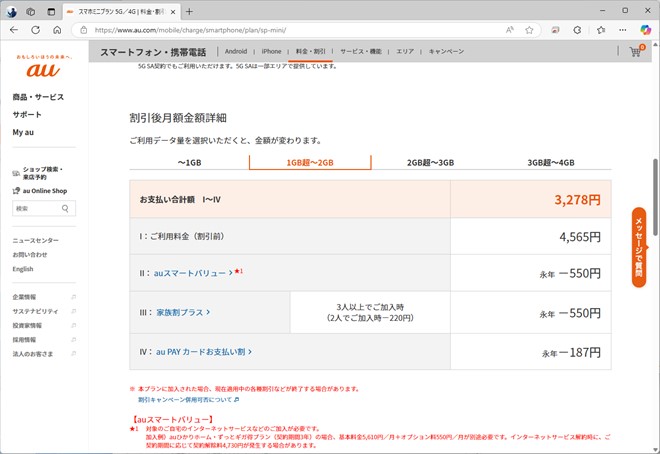Viewport: 660px width, 454px height.
Task: Open the サービス・機能 menu item
Action: [x=361, y=51]
